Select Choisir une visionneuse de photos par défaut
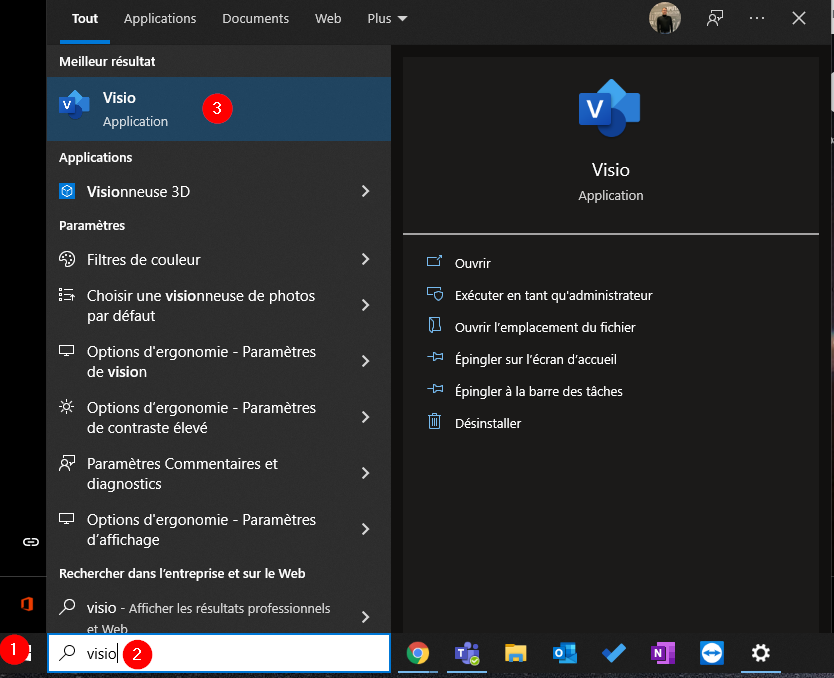The image size is (834, 678). 219,305
